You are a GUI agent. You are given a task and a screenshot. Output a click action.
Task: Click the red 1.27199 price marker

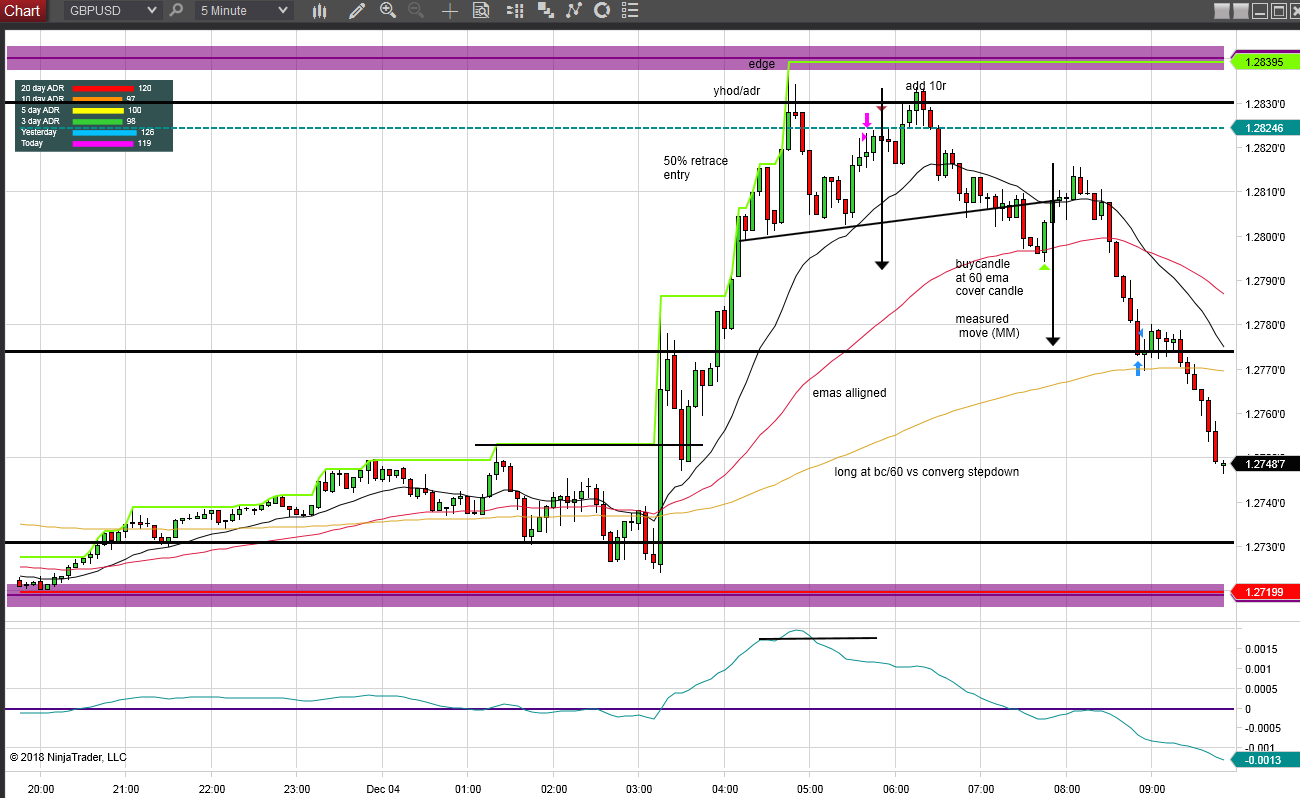coord(1265,593)
